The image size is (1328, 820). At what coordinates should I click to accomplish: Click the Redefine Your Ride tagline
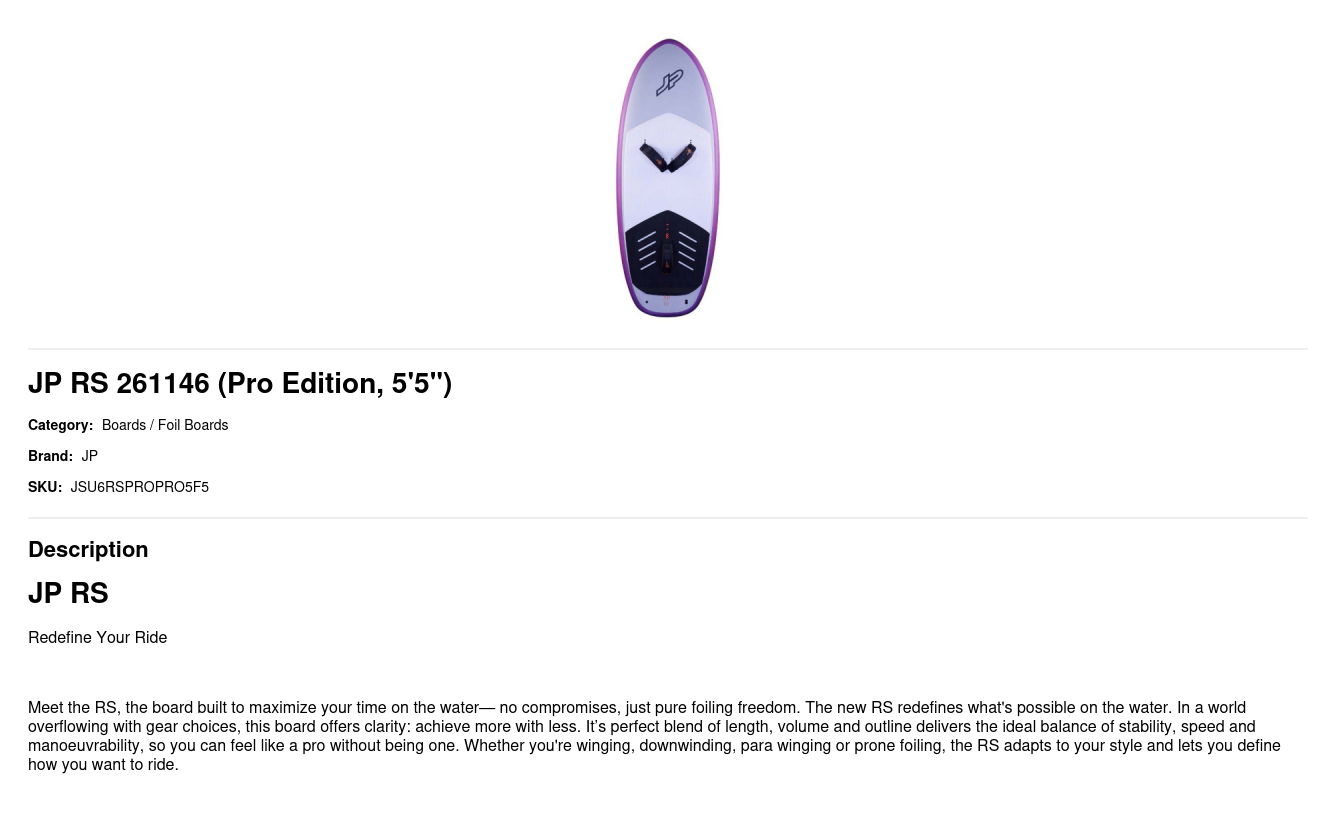(98, 637)
